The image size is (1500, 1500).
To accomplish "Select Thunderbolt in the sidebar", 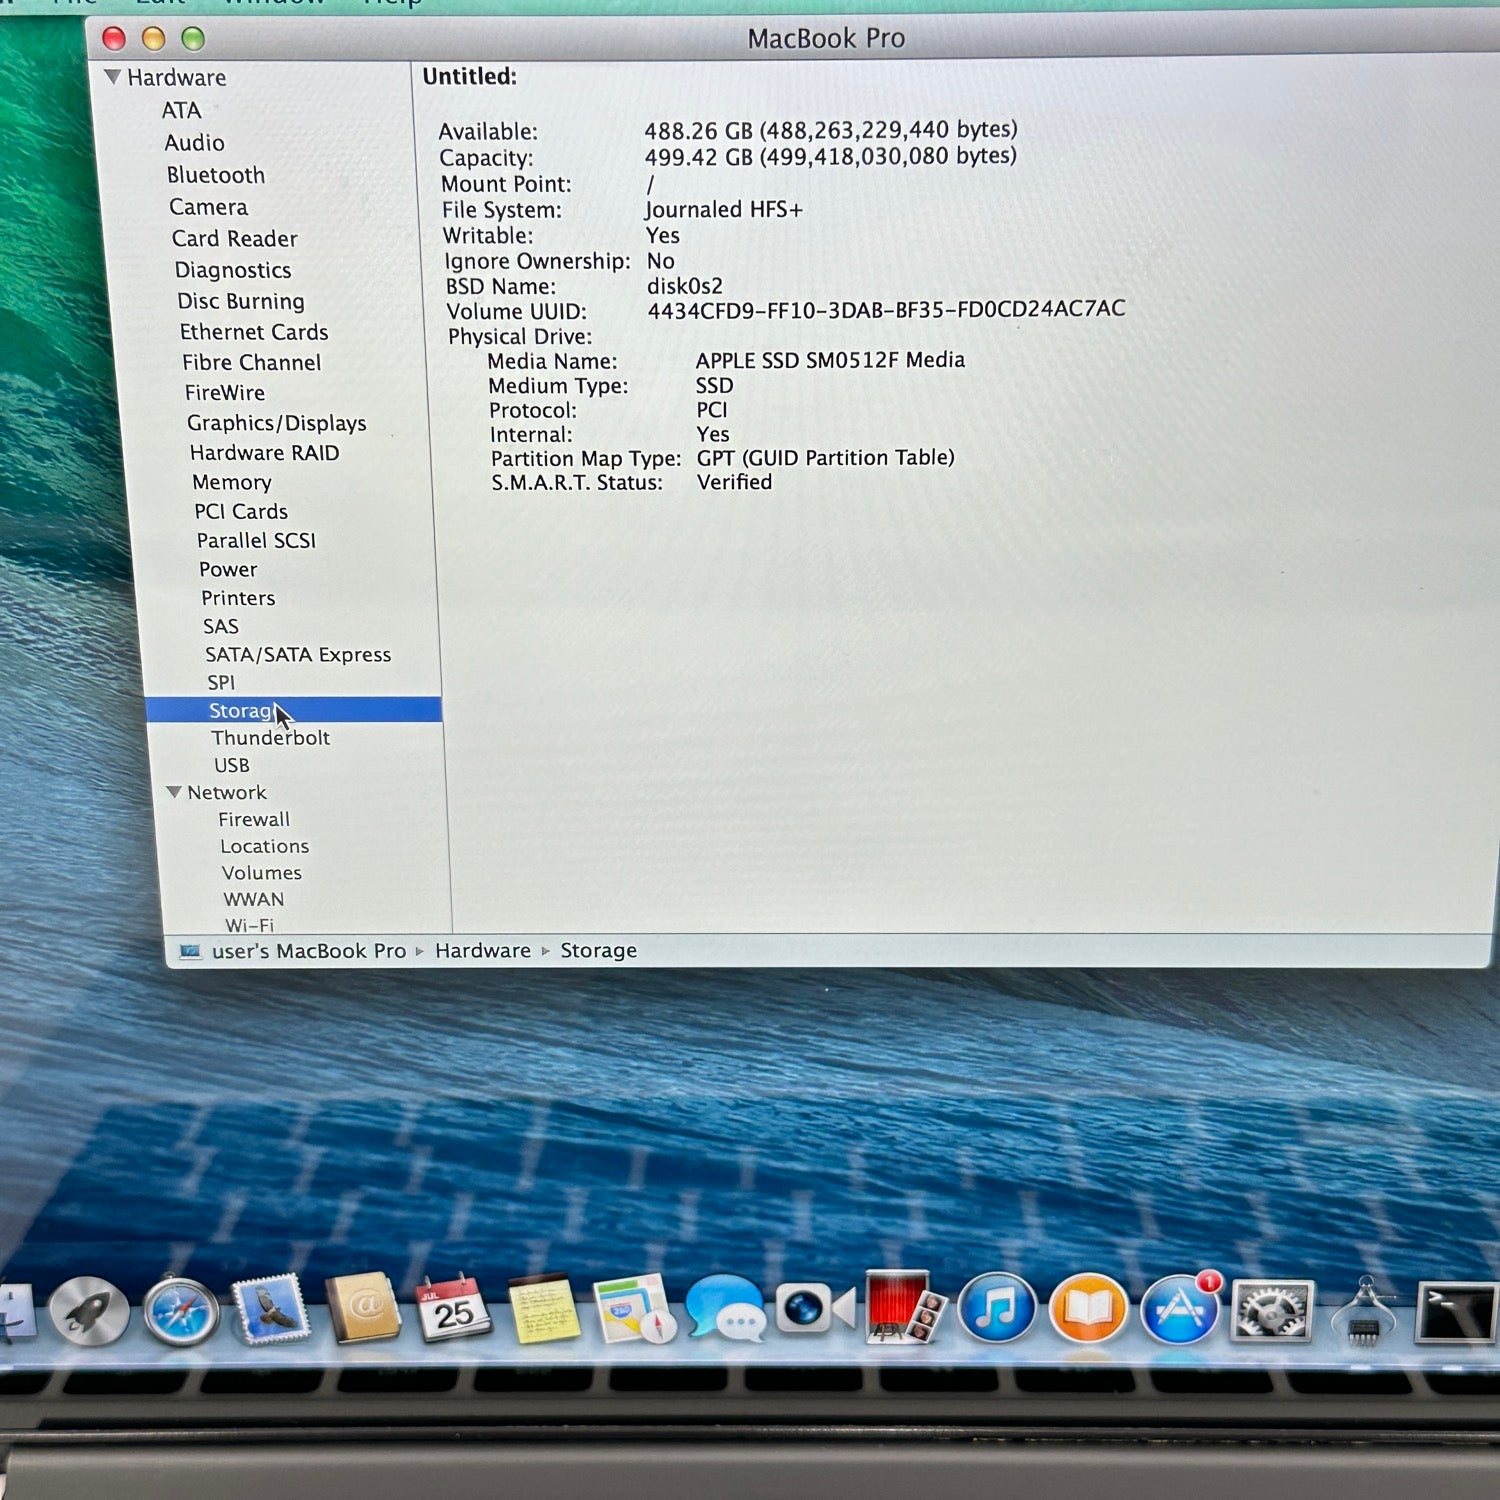I will tap(270, 738).
